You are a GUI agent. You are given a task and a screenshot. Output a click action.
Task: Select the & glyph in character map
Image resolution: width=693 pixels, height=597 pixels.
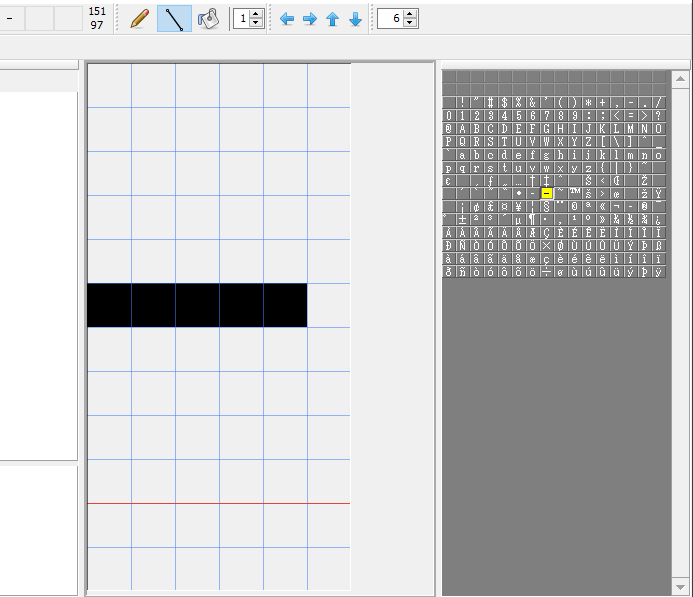533,103
